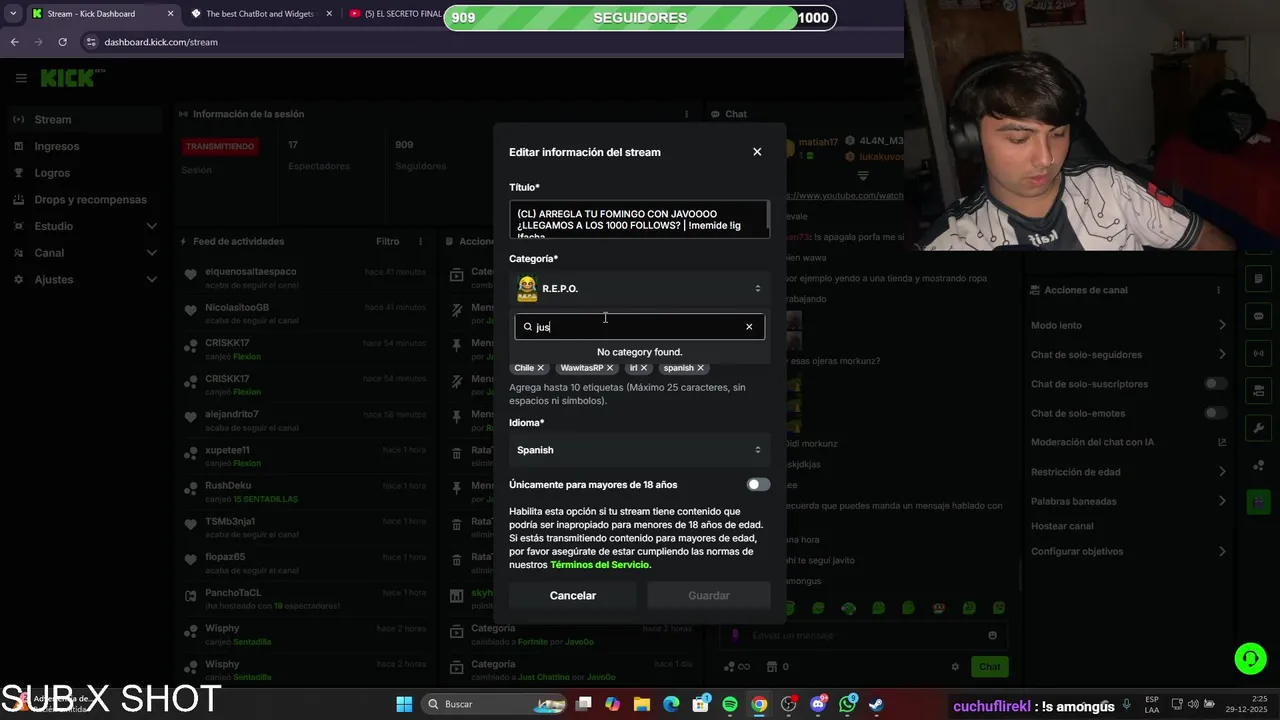Open the Windows Start menu
1280x720 pixels.
tap(404, 704)
